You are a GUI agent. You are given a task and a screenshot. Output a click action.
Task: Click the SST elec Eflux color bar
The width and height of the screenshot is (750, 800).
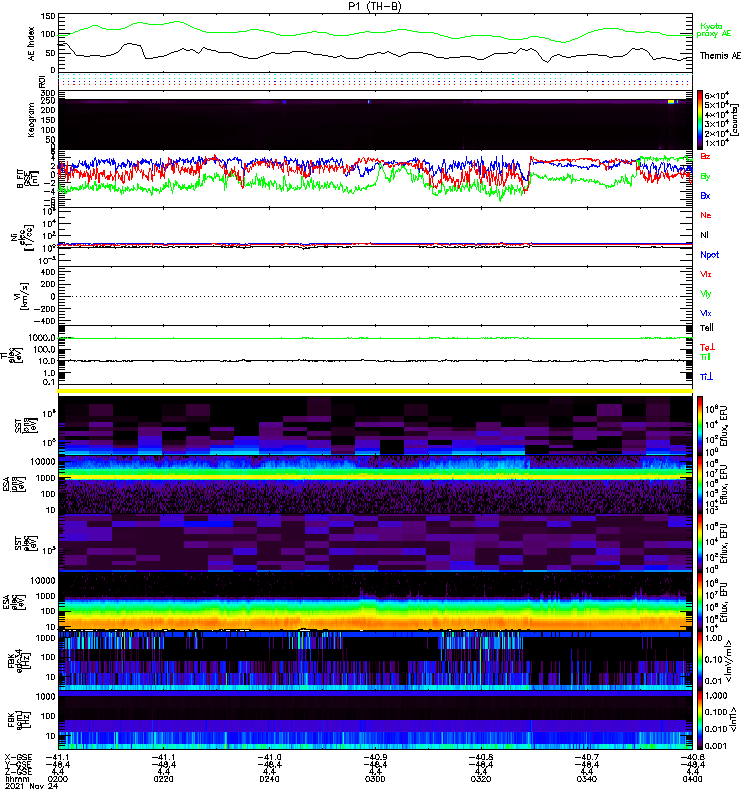click(700, 543)
